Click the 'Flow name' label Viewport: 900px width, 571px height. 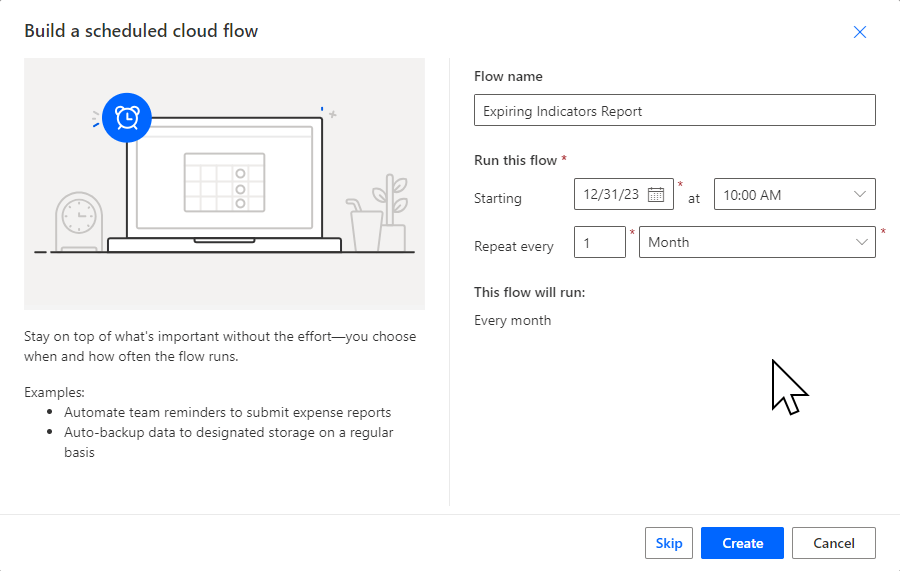click(x=508, y=77)
